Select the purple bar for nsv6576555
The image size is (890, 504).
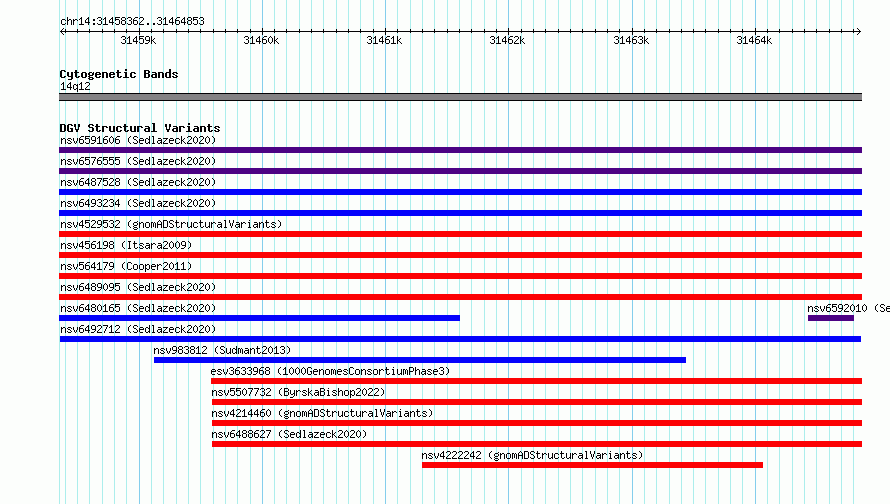pyautogui.click(x=460, y=171)
